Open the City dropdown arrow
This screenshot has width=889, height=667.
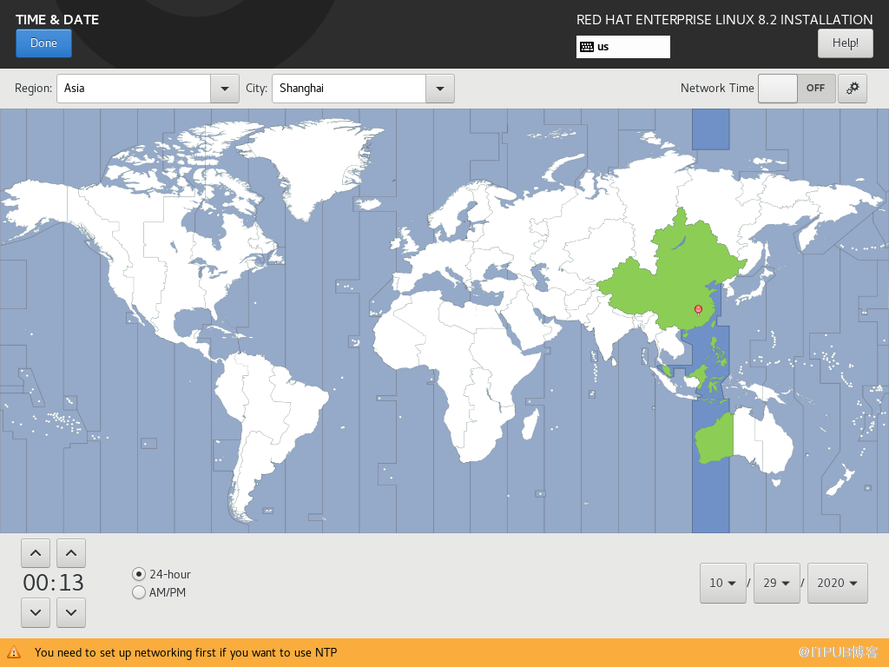click(440, 88)
